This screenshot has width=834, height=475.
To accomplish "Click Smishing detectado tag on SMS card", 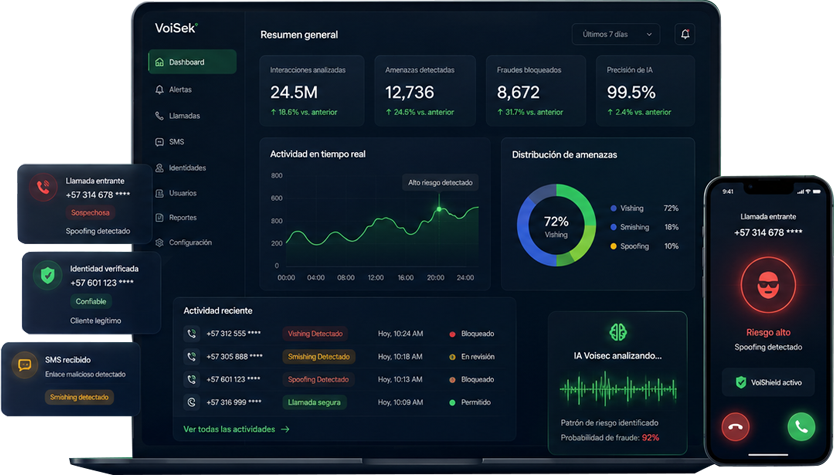I will 79,397.
